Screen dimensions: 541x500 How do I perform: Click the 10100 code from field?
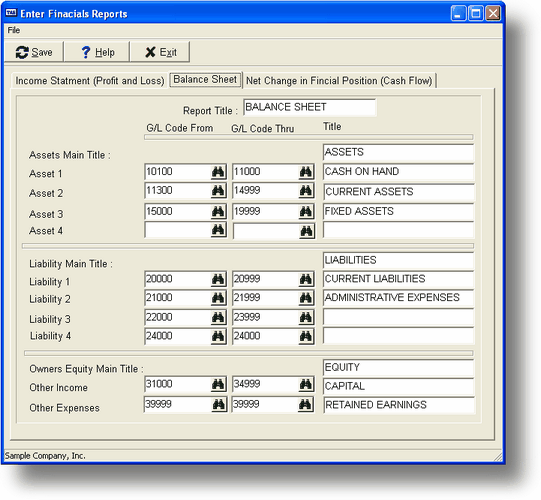[x=178, y=172]
